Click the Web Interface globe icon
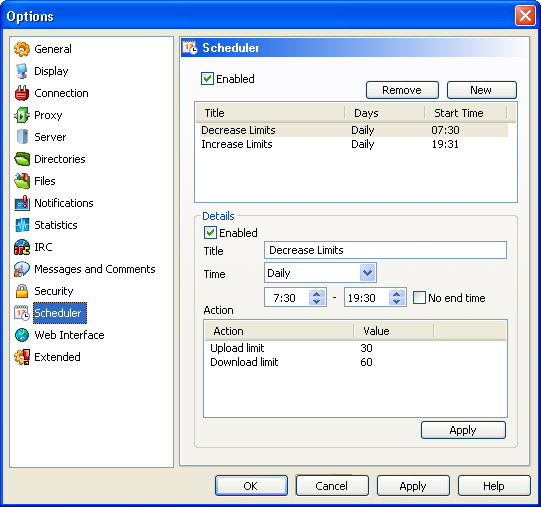 click(22, 335)
